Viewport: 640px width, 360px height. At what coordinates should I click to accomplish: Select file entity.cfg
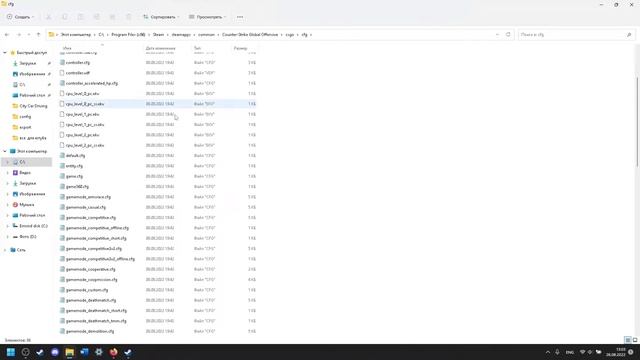pos(74,166)
